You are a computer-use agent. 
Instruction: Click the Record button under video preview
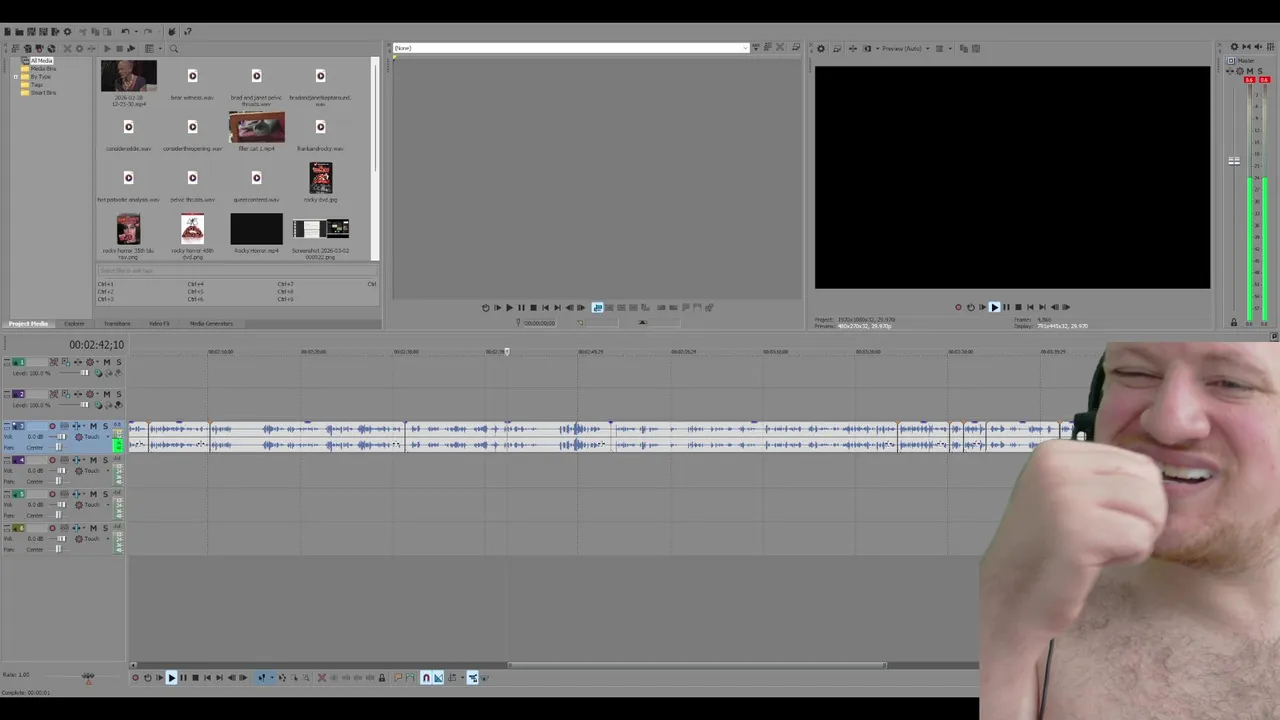(958, 308)
